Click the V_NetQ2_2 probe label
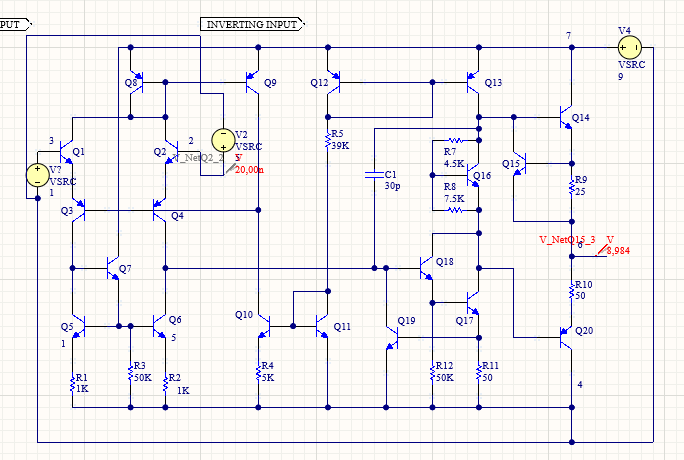This screenshot has height=460, width=684. tap(198, 158)
